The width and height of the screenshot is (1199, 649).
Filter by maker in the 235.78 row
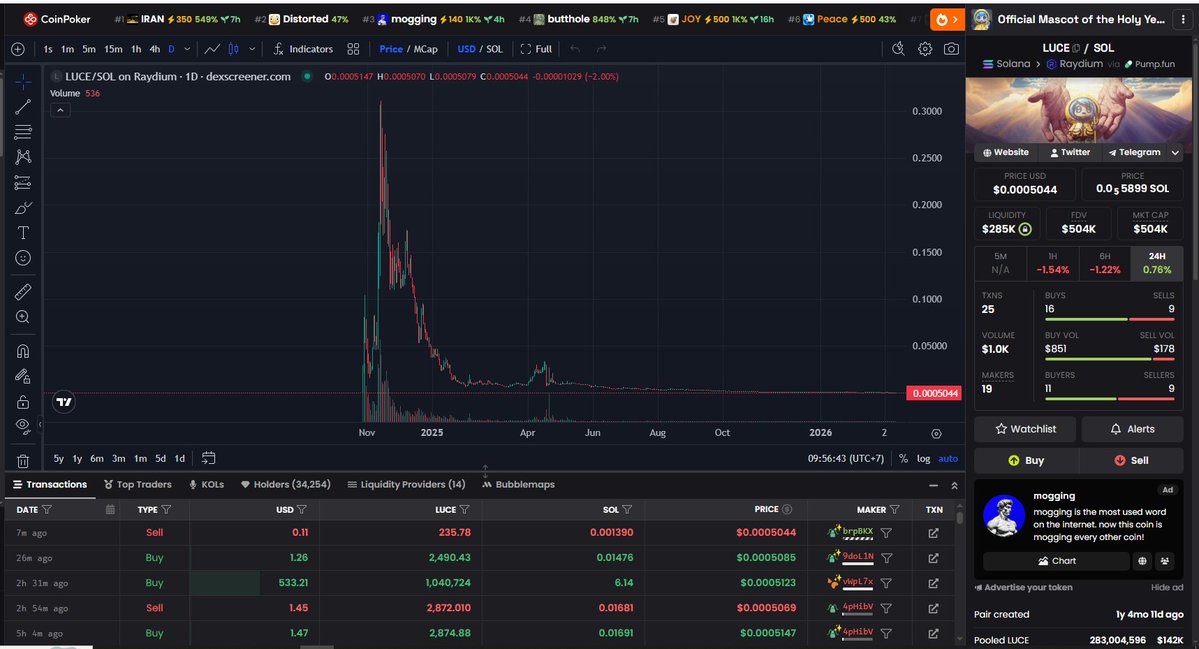coord(886,533)
